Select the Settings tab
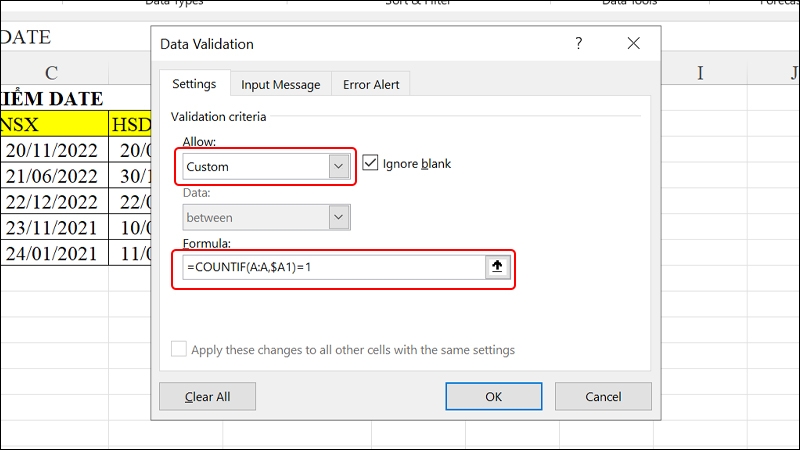 [x=194, y=84]
